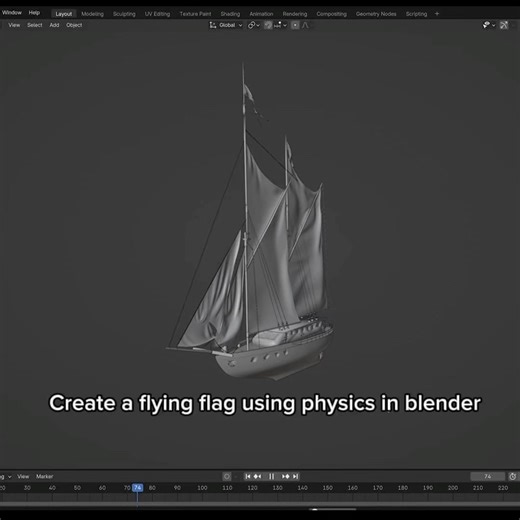Image resolution: width=520 pixels, height=520 pixels.
Task: Open the object visibility and selectability icon
Action: 486,25
